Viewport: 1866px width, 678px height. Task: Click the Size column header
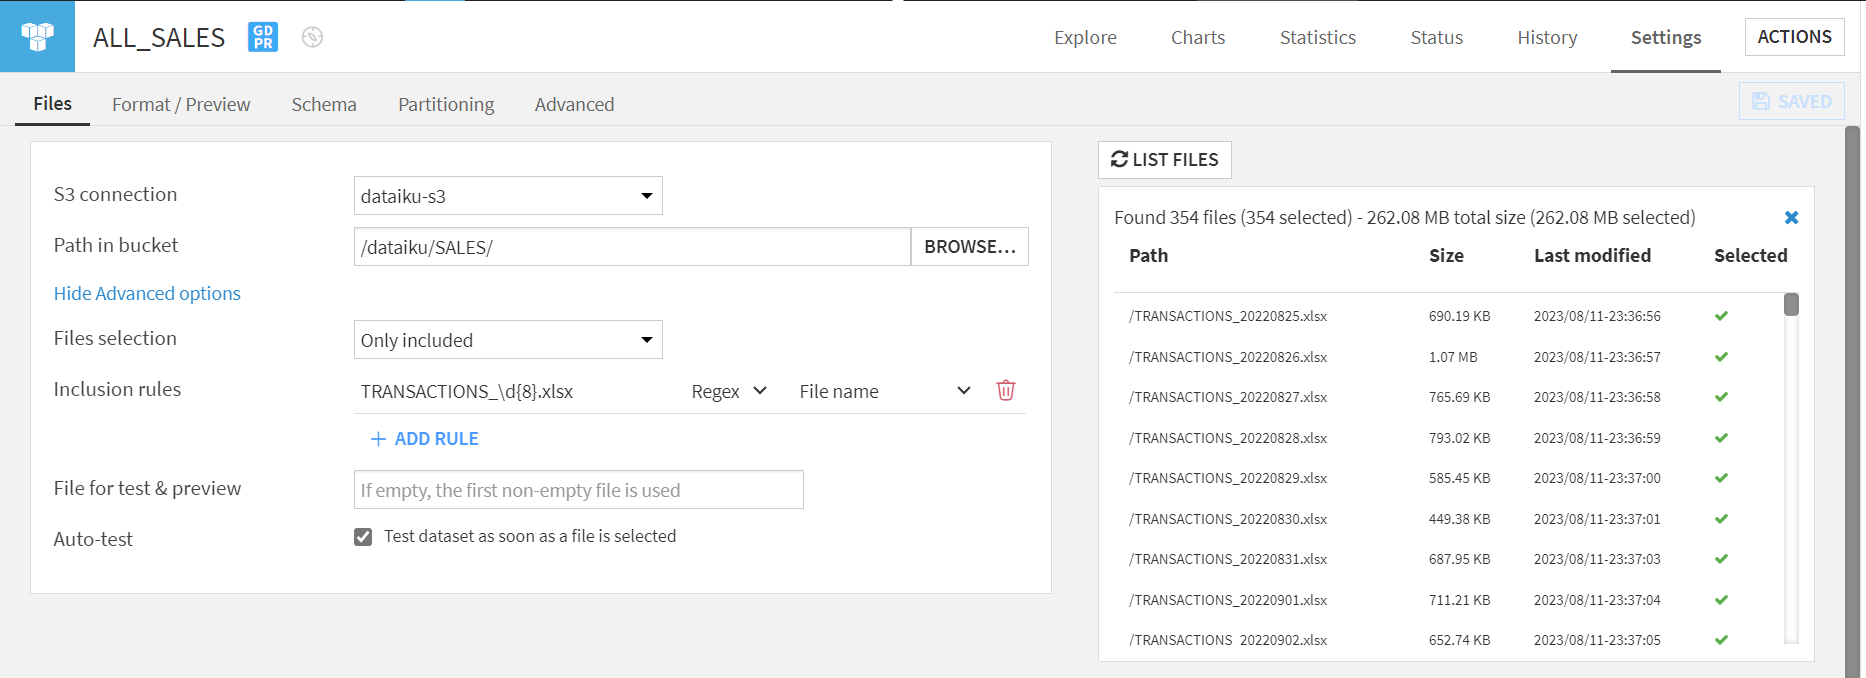(x=1446, y=256)
